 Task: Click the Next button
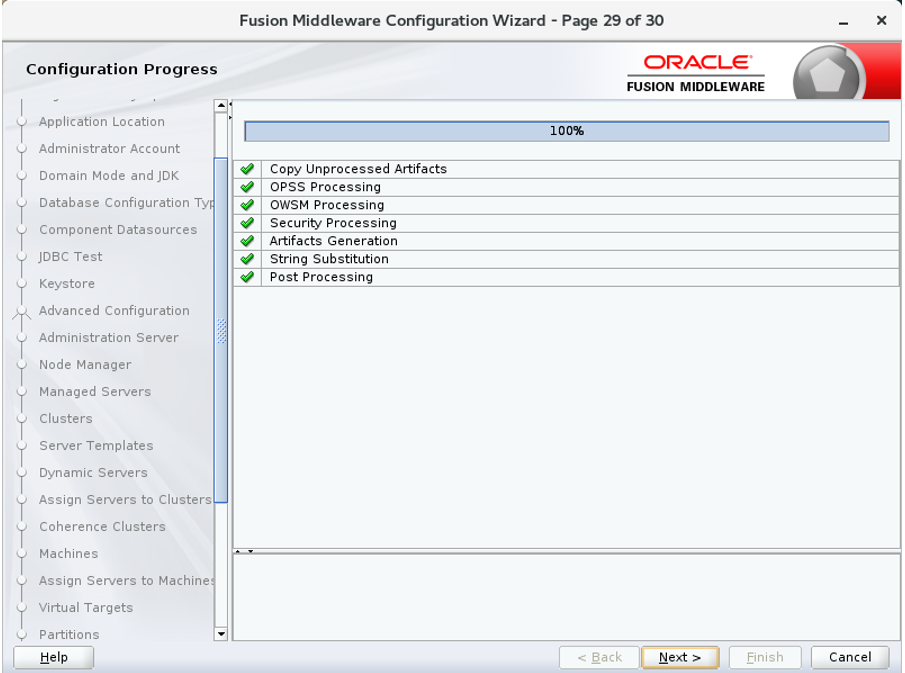(680, 657)
